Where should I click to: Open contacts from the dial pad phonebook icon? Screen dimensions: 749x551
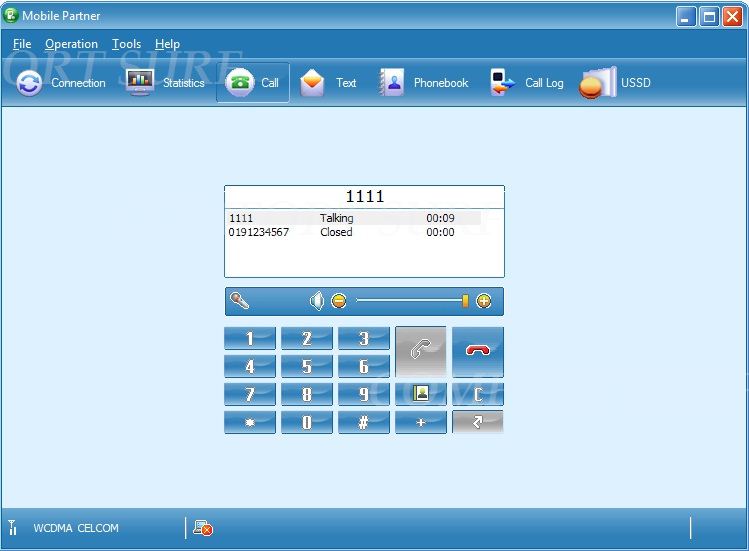click(421, 393)
